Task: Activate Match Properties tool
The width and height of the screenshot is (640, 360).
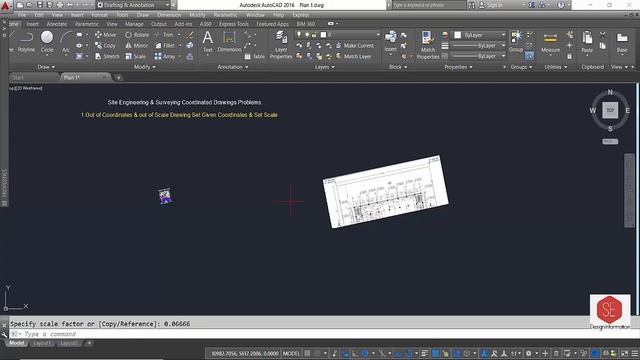Action: pos(428,45)
